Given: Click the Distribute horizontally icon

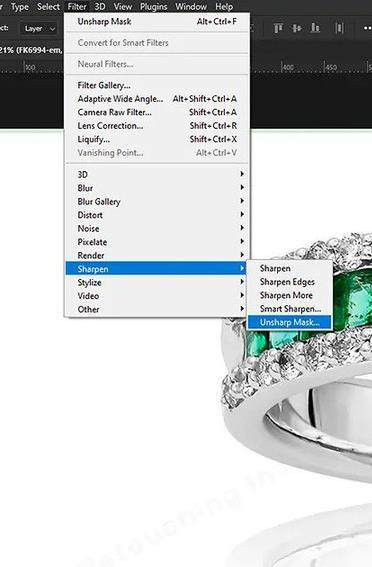Looking at the screenshot, I should tap(339, 28).
